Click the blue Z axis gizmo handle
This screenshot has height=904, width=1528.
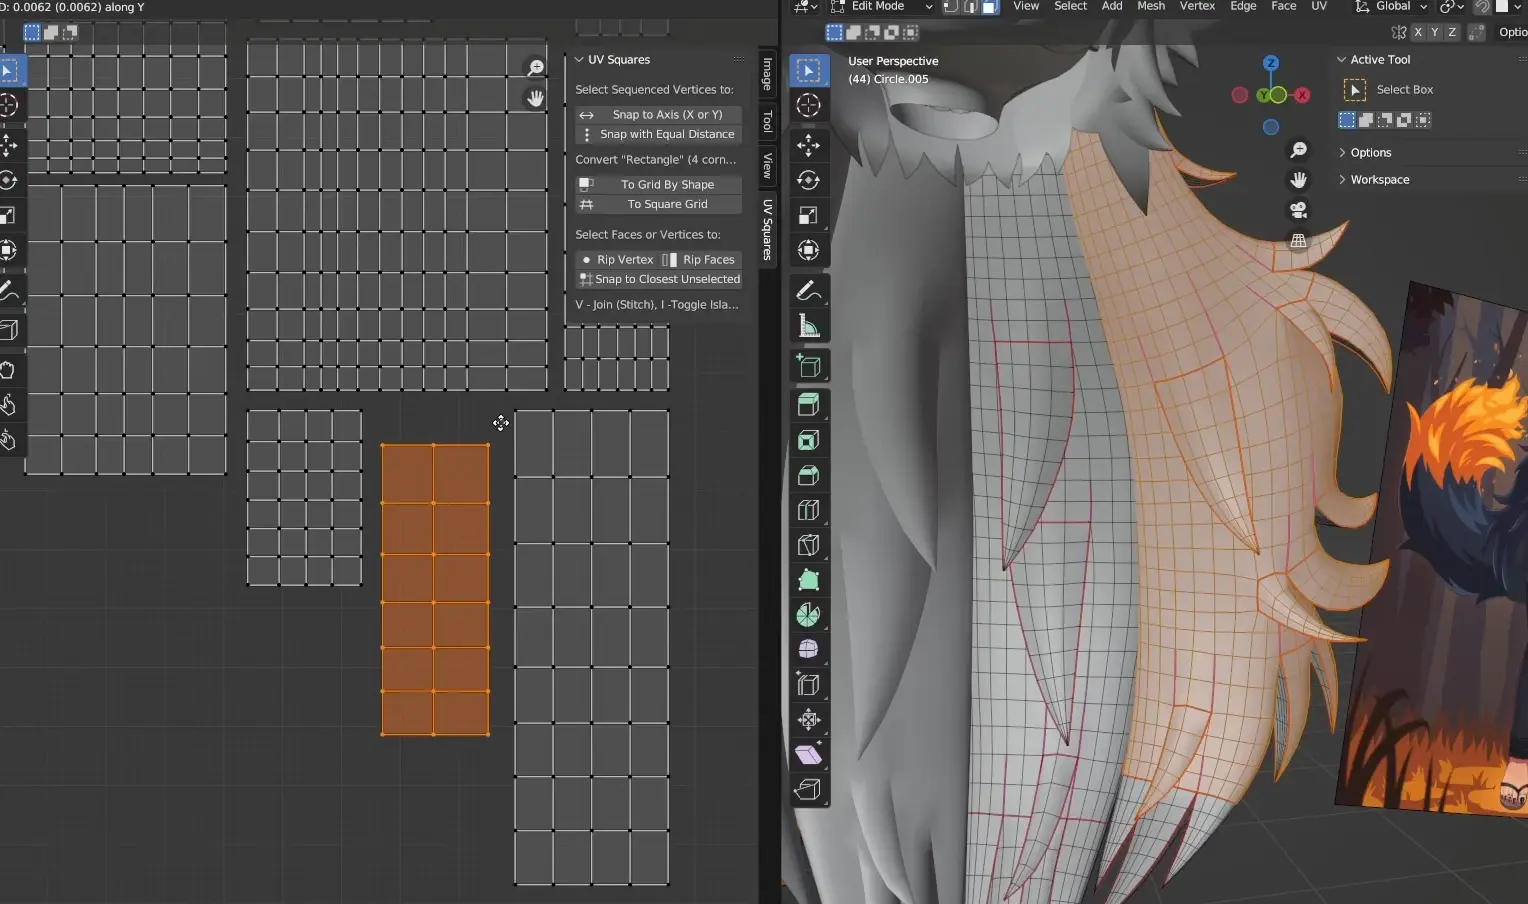click(x=1271, y=63)
